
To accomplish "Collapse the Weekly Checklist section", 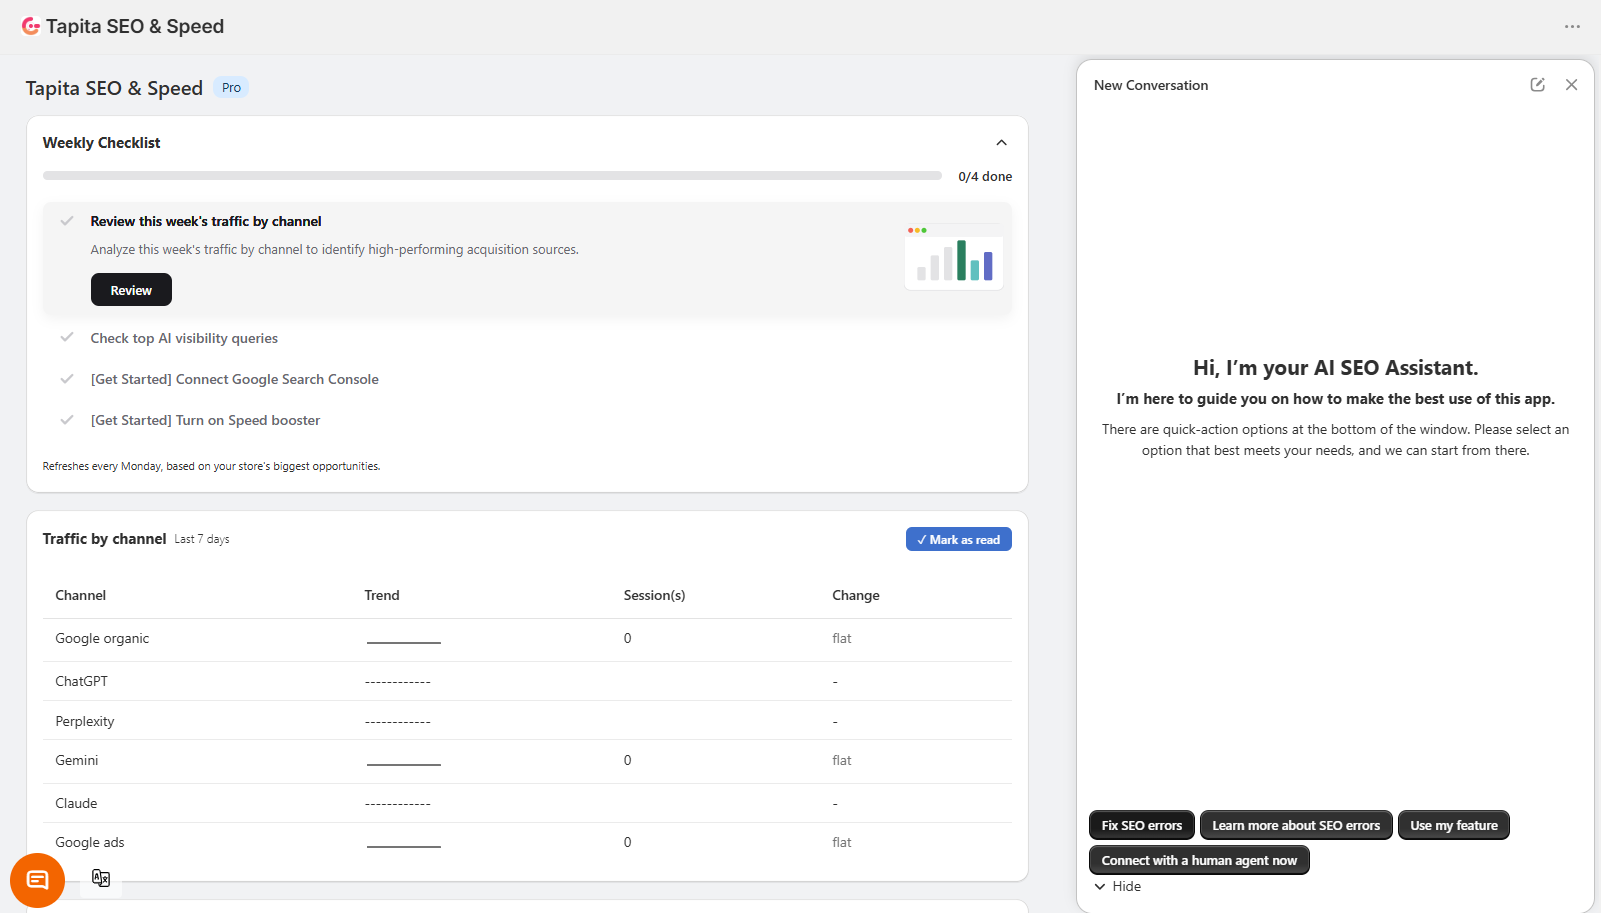I will pyautogui.click(x=1001, y=143).
